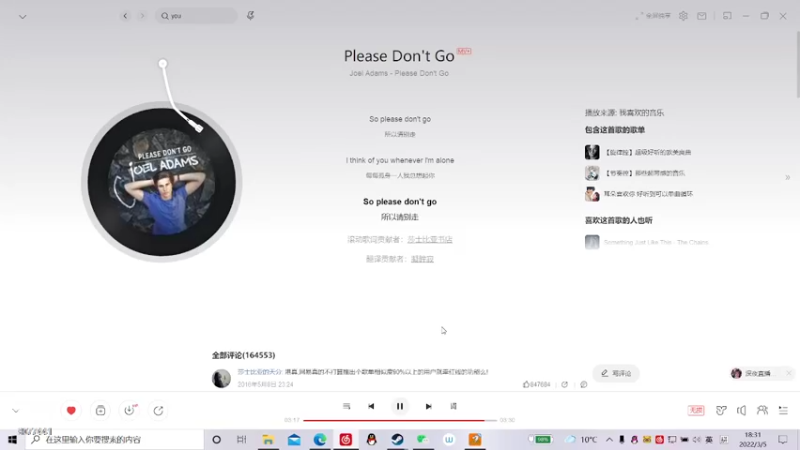Open the listen-to-identify microphone icon
The image size is (800, 450).
pos(251,16)
